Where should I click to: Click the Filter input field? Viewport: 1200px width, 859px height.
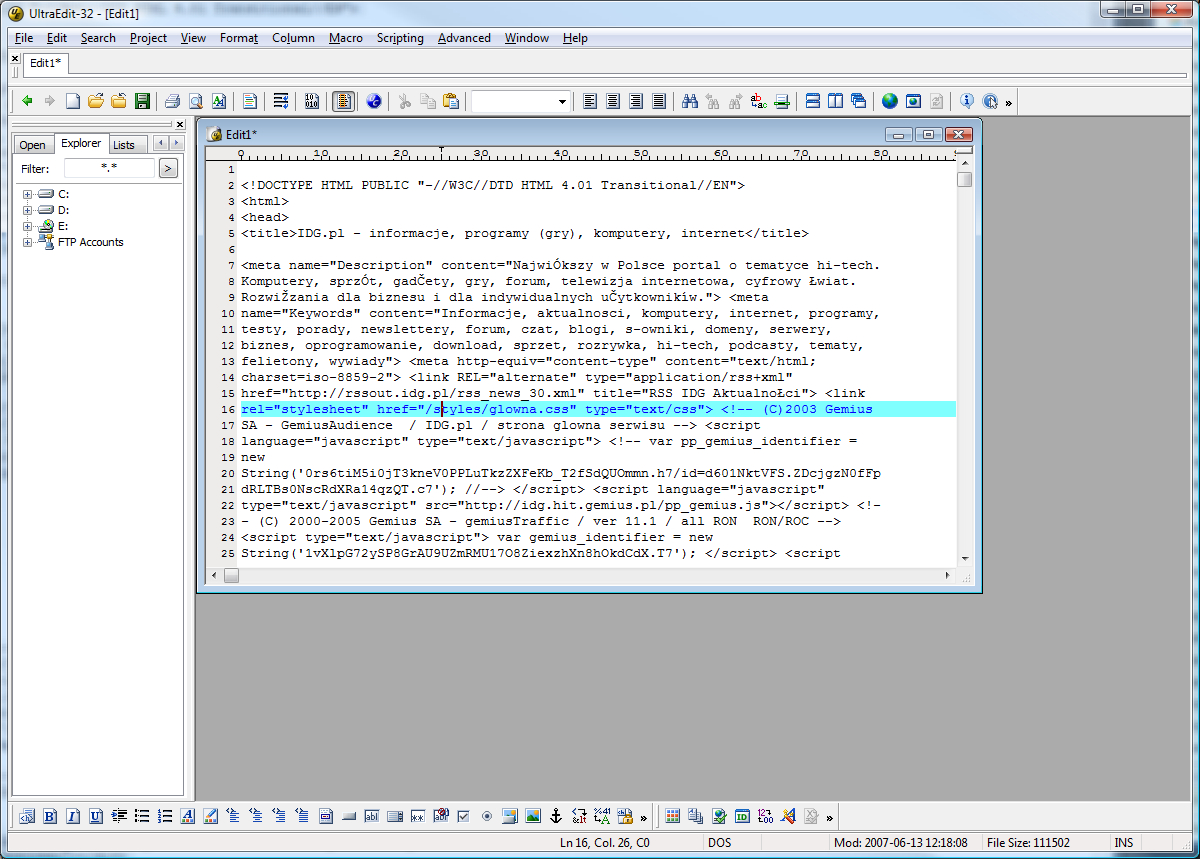tap(109, 168)
